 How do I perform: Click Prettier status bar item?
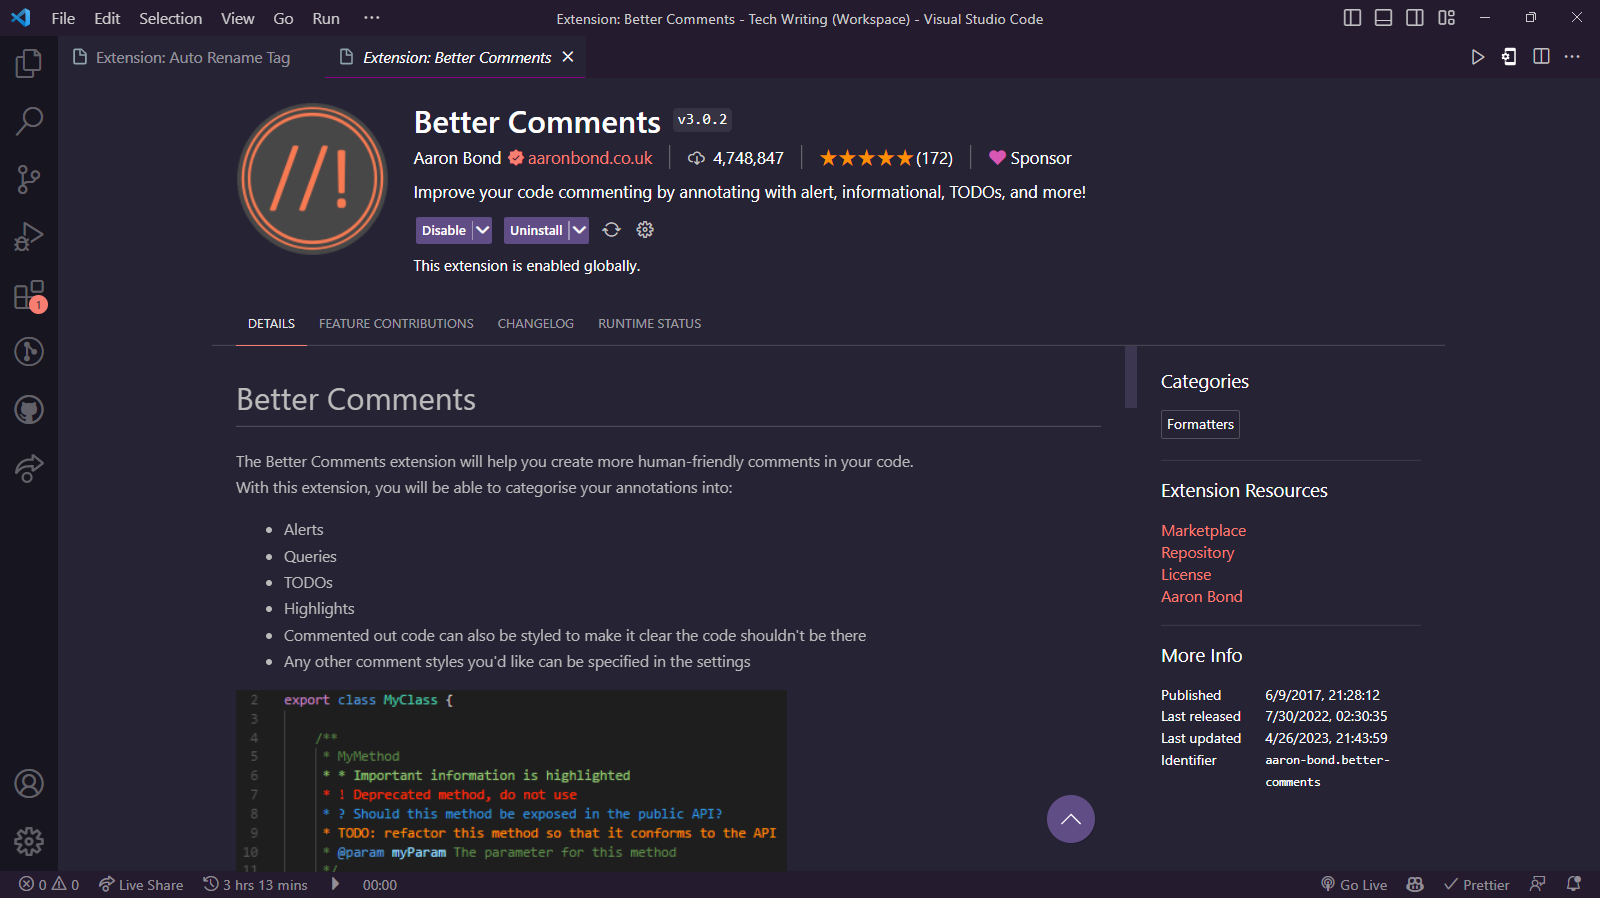coord(1477,884)
